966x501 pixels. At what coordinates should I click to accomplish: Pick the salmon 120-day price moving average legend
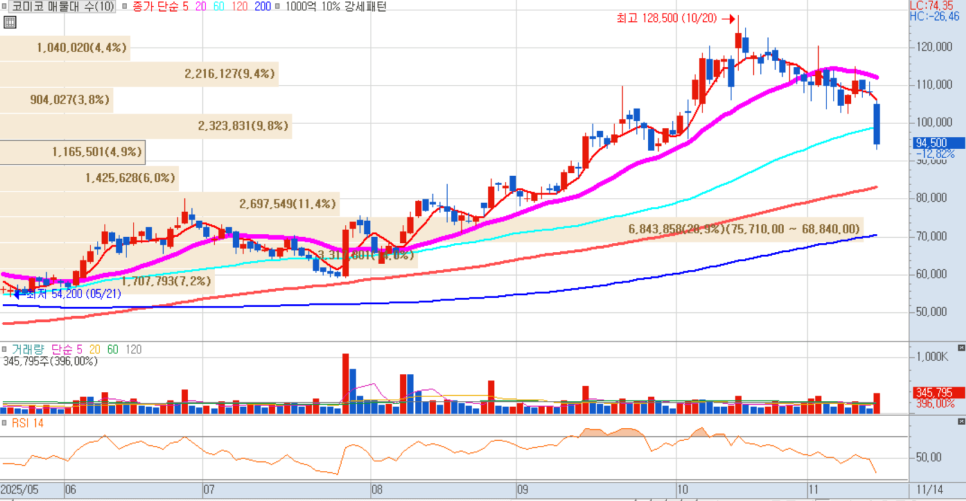point(240,7)
